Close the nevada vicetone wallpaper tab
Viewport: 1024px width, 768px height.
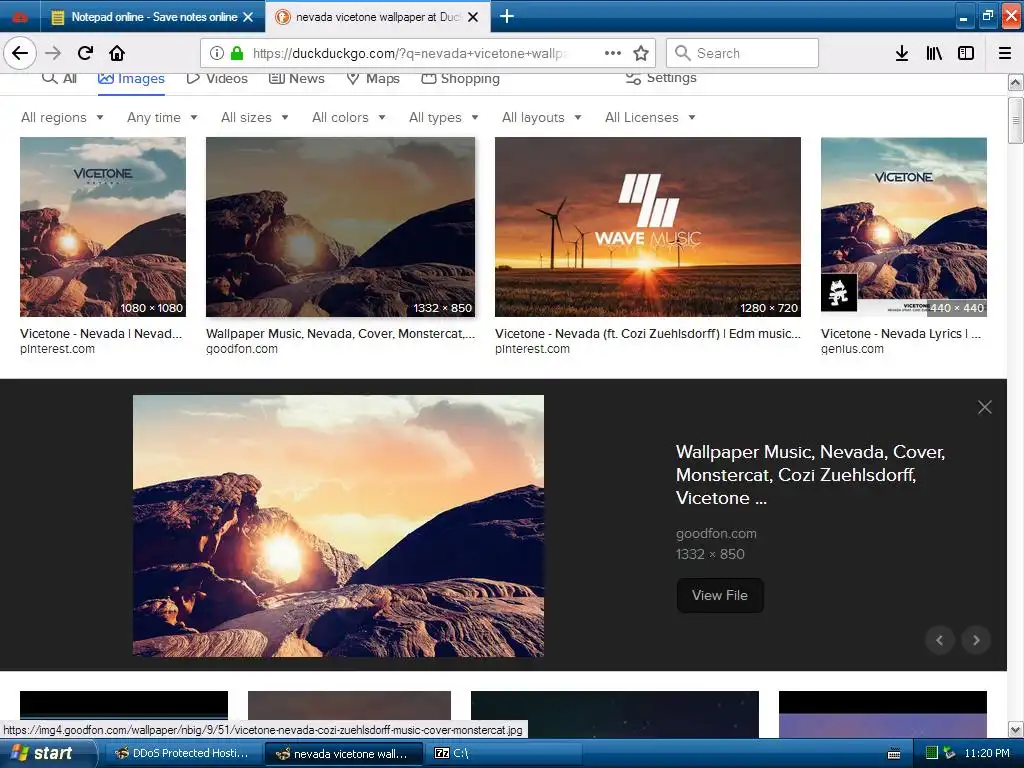[x=473, y=17]
